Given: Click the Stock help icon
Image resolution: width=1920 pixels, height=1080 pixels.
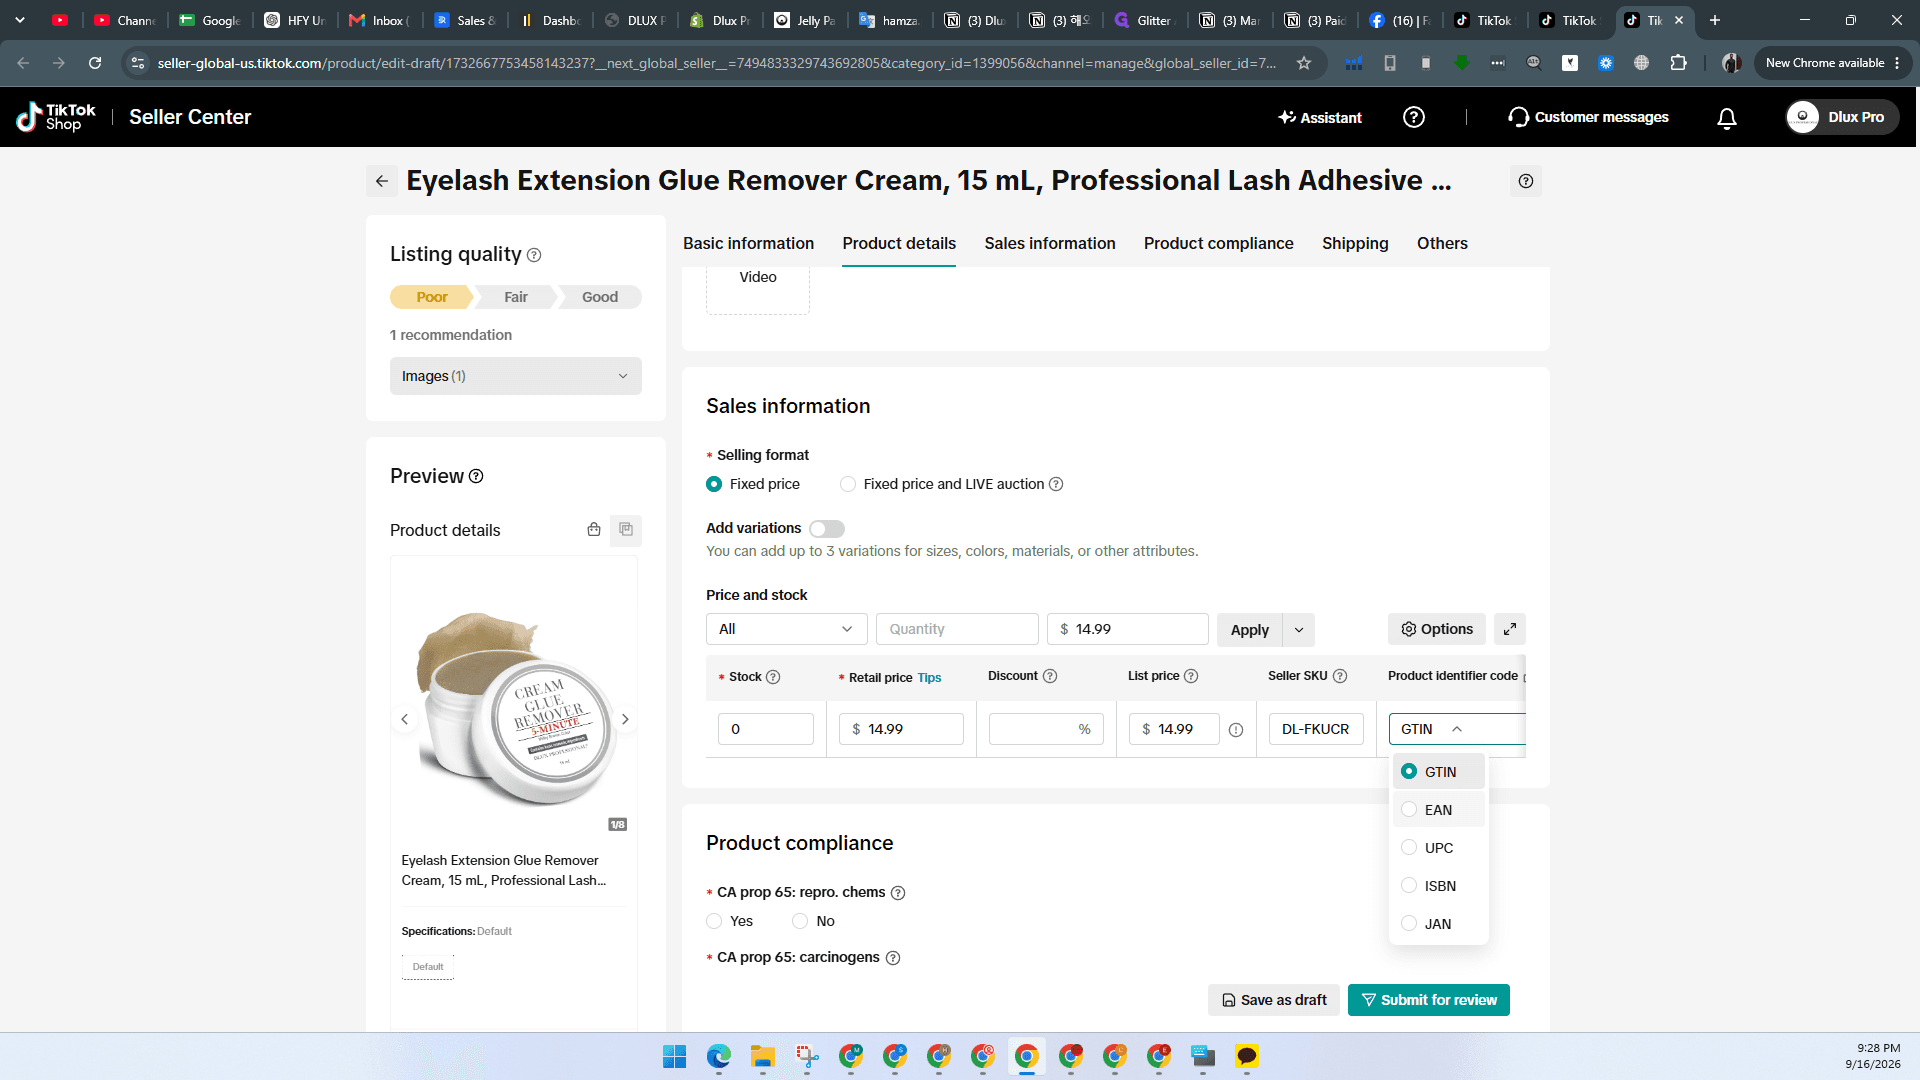Looking at the screenshot, I should click(773, 677).
